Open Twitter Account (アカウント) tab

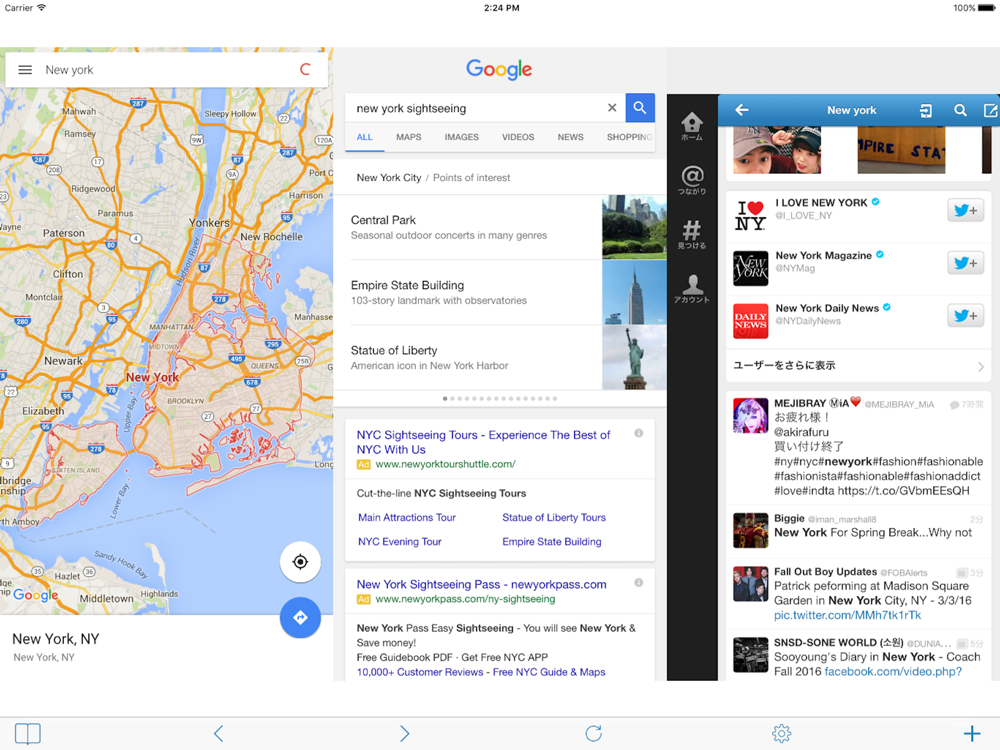click(x=692, y=289)
